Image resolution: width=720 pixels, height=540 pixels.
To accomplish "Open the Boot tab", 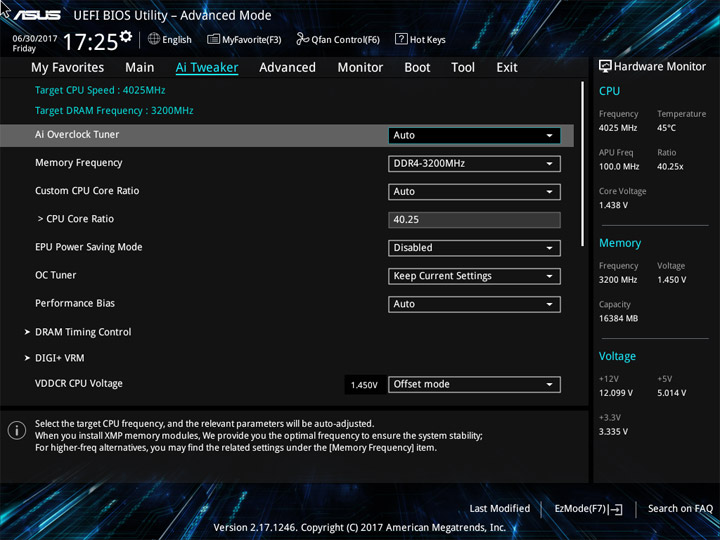I will click(417, 68).
